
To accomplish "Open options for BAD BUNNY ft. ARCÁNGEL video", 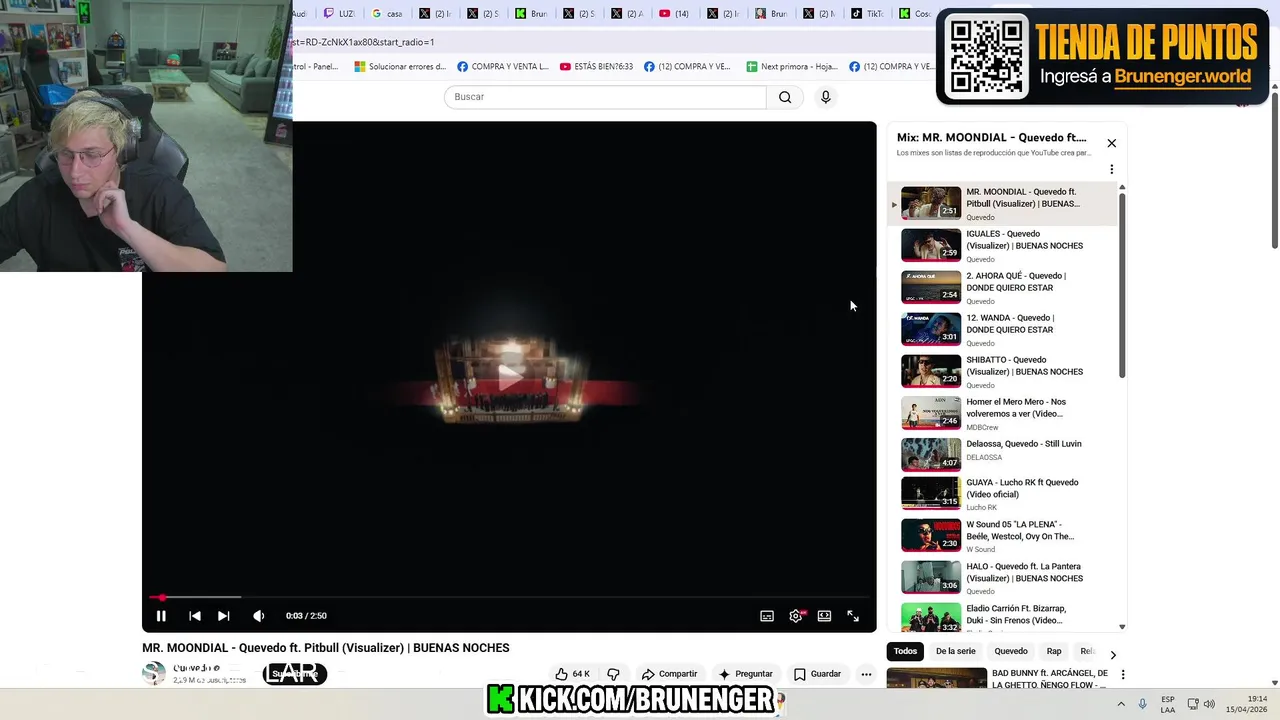I will click(x=1122, y=675).
